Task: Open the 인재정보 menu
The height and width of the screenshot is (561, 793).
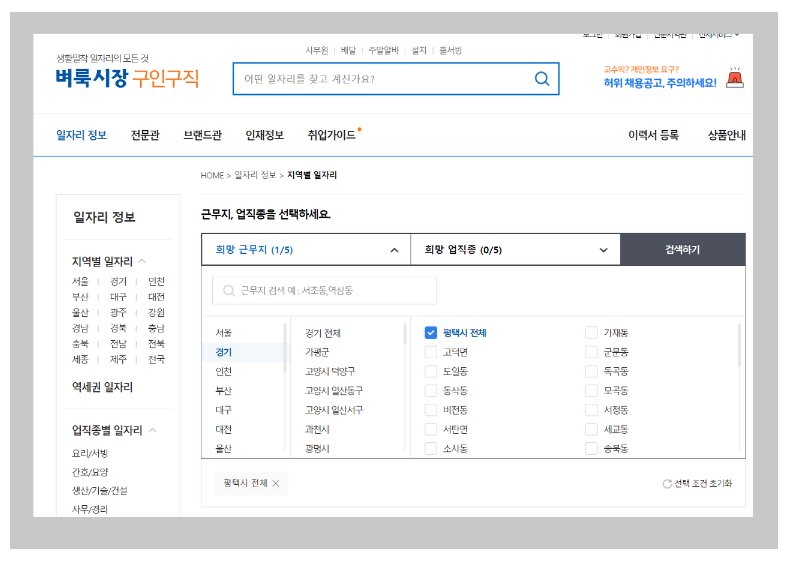Action: (265, 135)
